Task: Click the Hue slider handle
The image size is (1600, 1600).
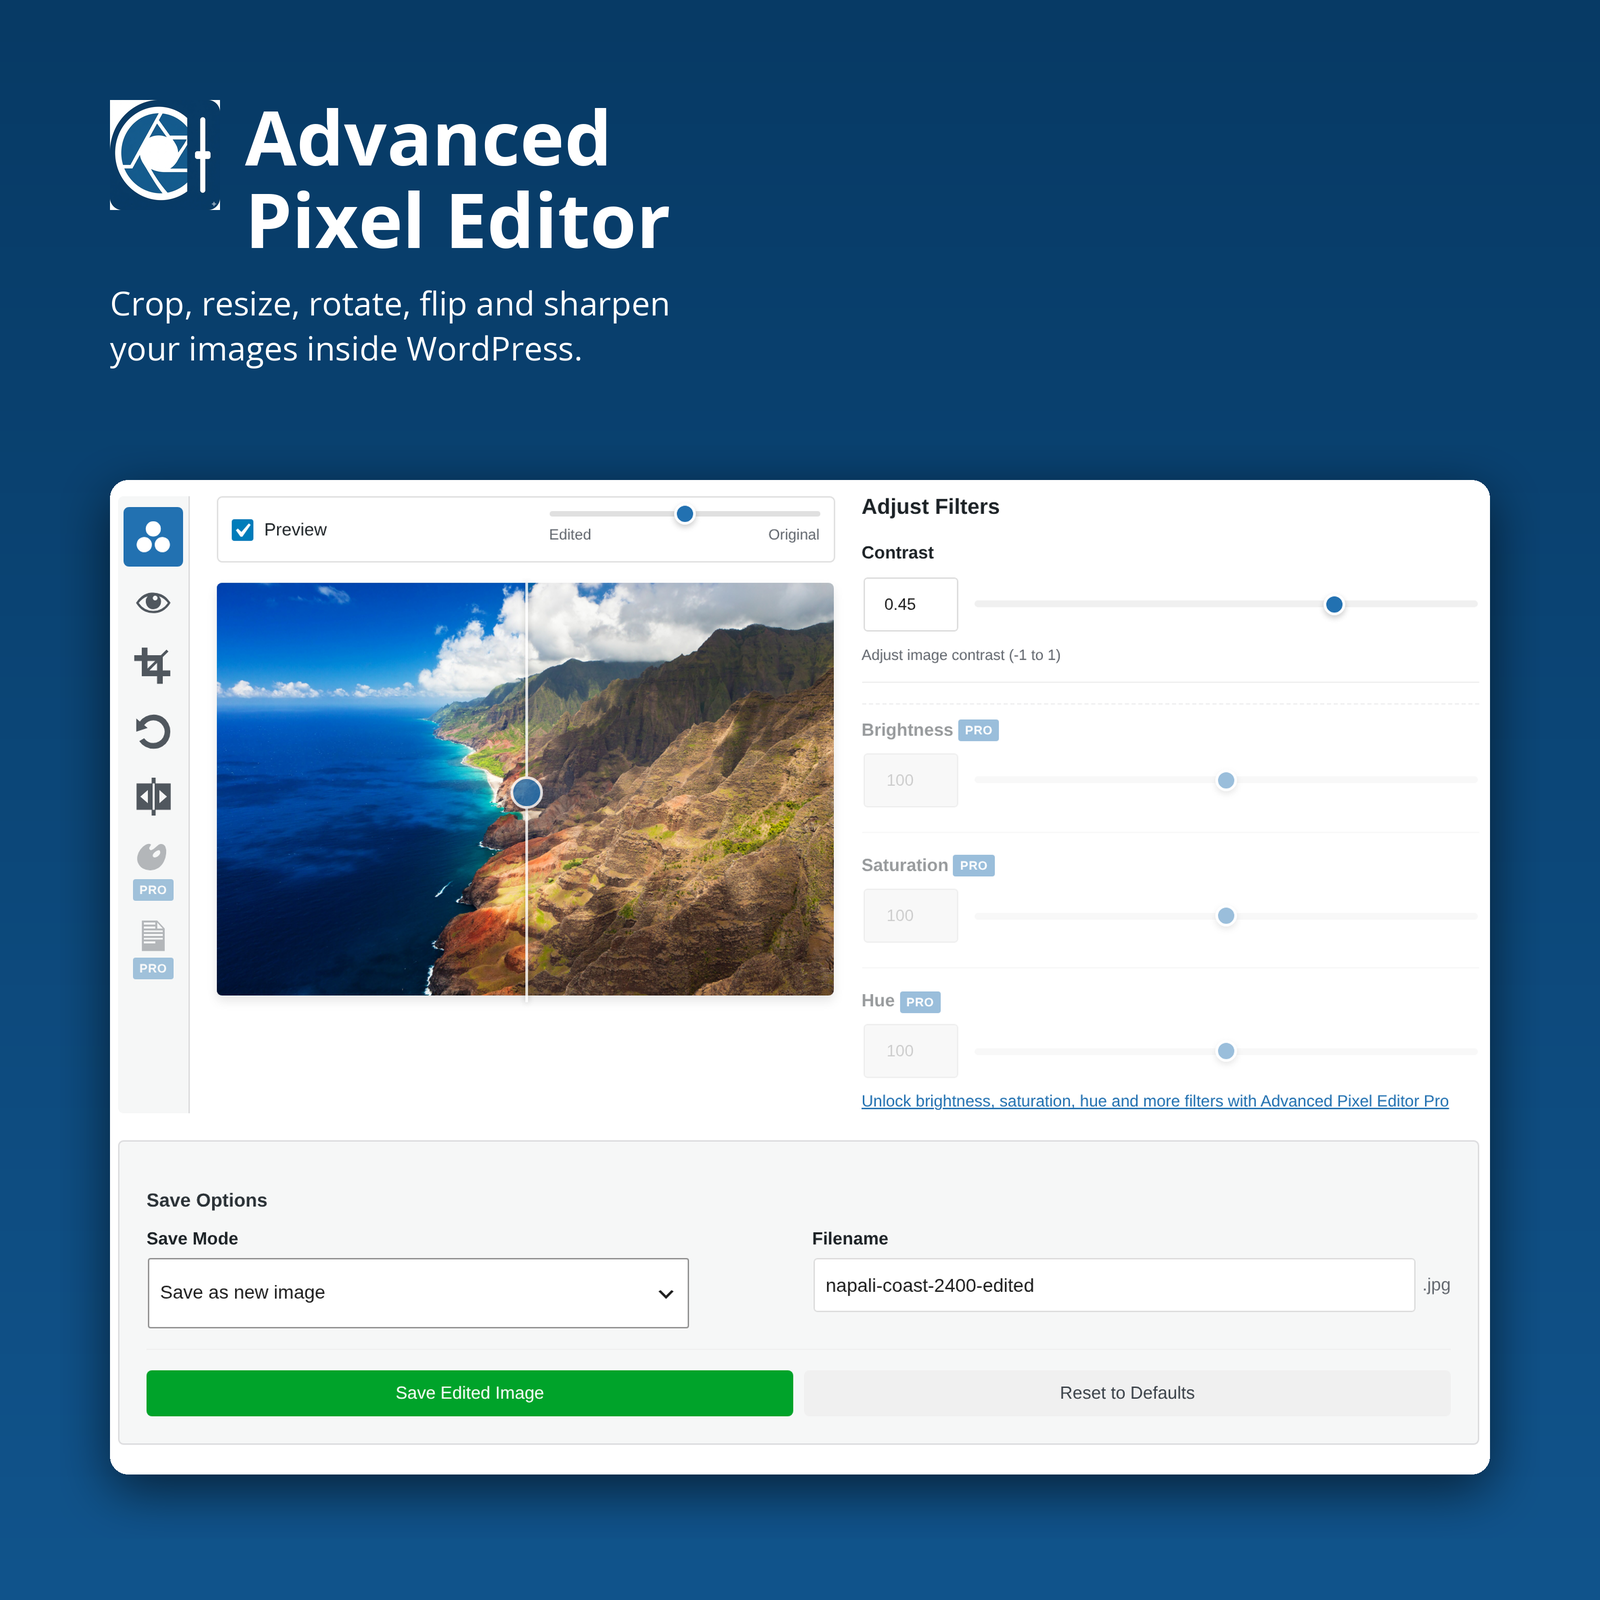Action: pos(1226,1051)
